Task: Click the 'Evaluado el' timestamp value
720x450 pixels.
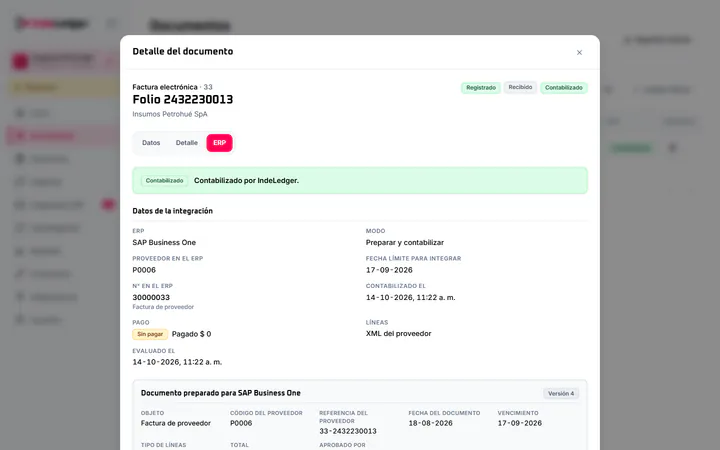Action: 177,362
